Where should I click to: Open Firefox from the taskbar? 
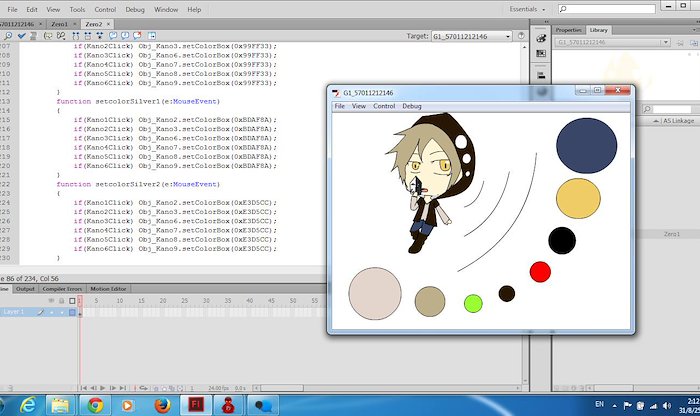click(162, 406)
